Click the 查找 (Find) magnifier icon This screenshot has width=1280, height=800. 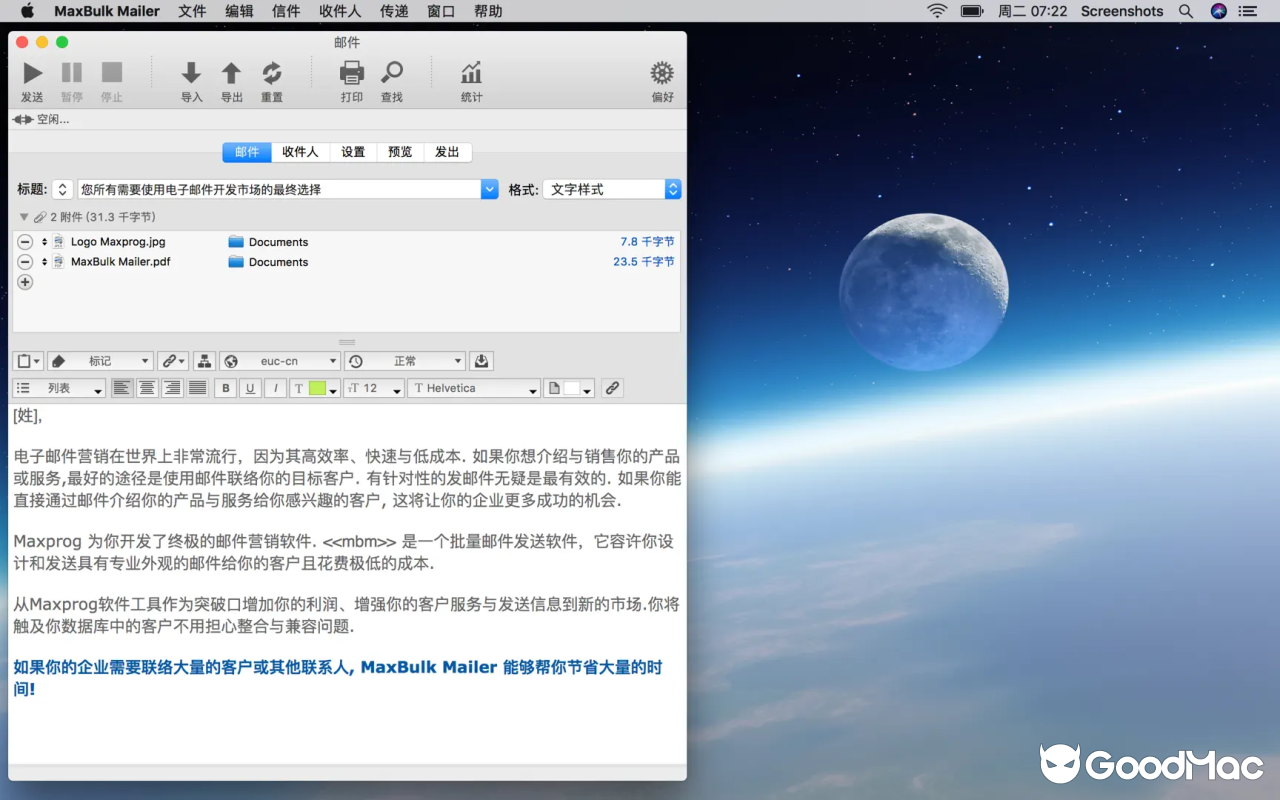391,72
